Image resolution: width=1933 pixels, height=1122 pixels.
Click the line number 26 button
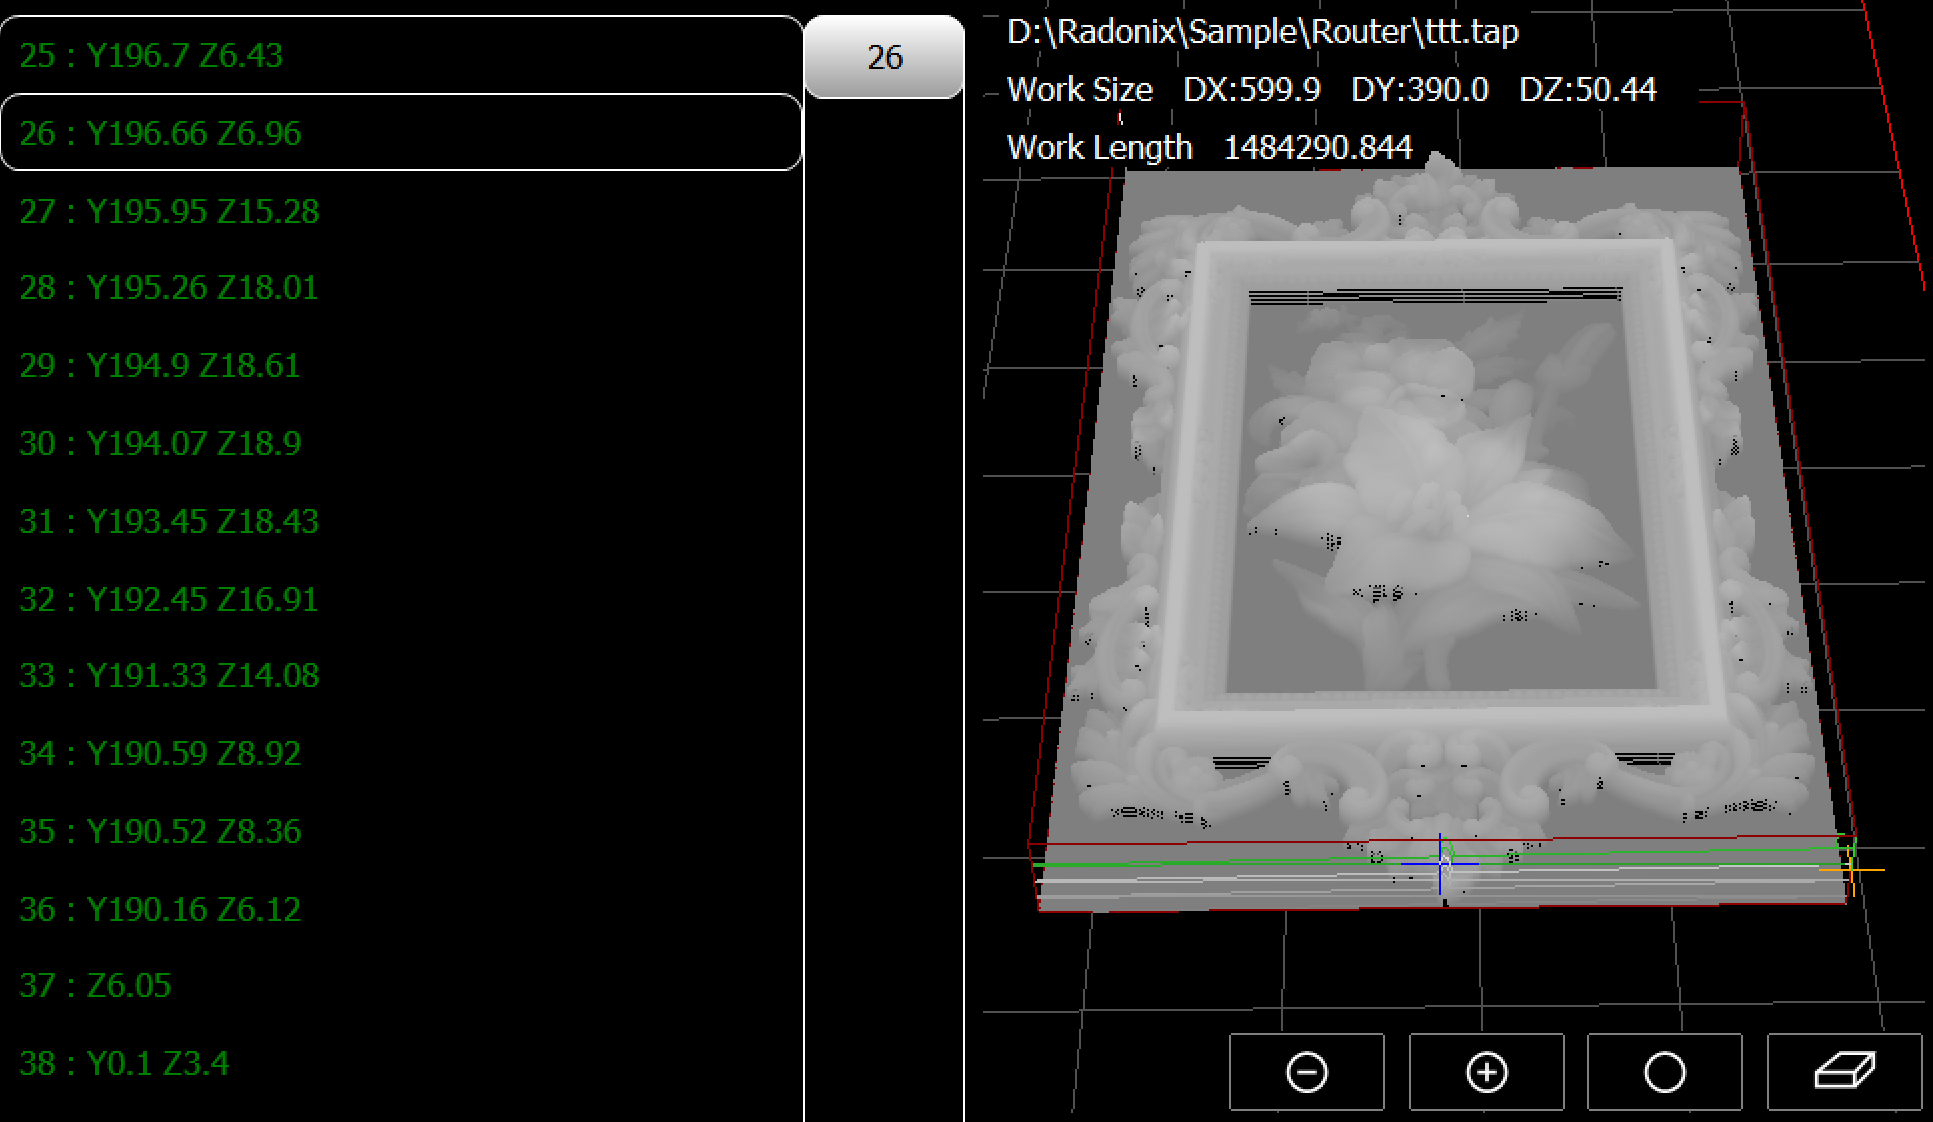[x=884, y=57]
